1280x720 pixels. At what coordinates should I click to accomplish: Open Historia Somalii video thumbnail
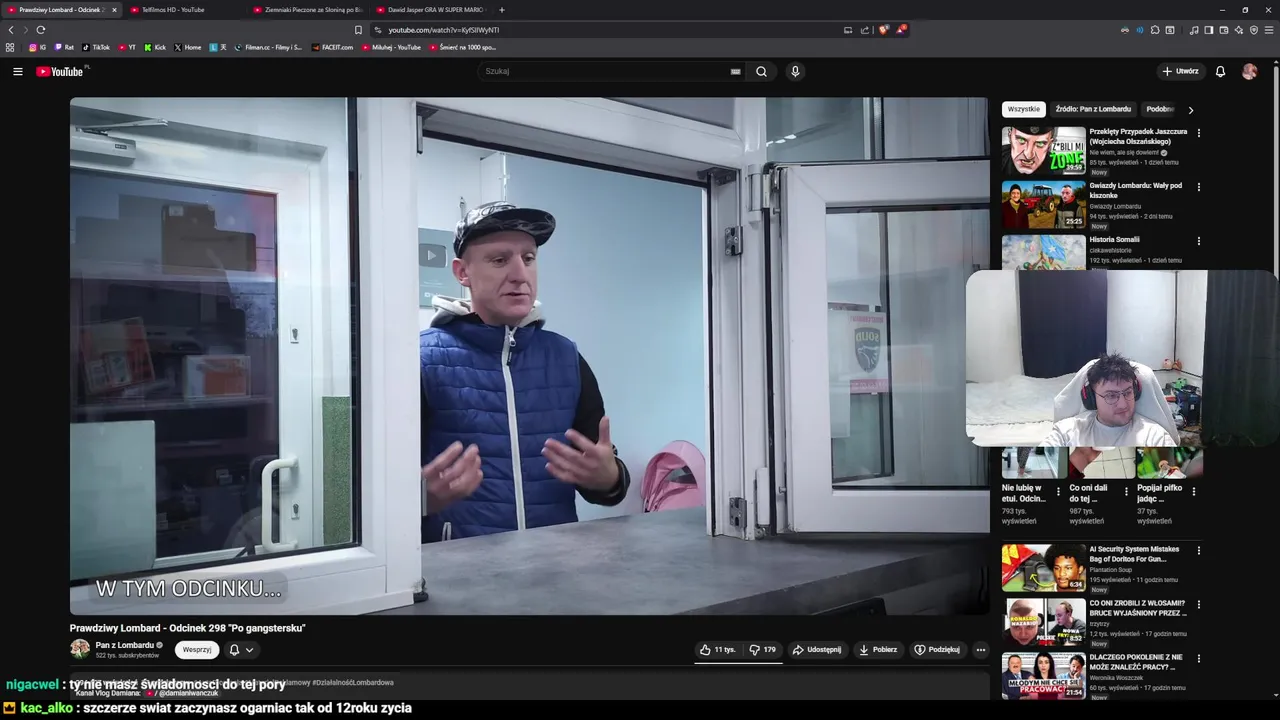[1043, 252]
